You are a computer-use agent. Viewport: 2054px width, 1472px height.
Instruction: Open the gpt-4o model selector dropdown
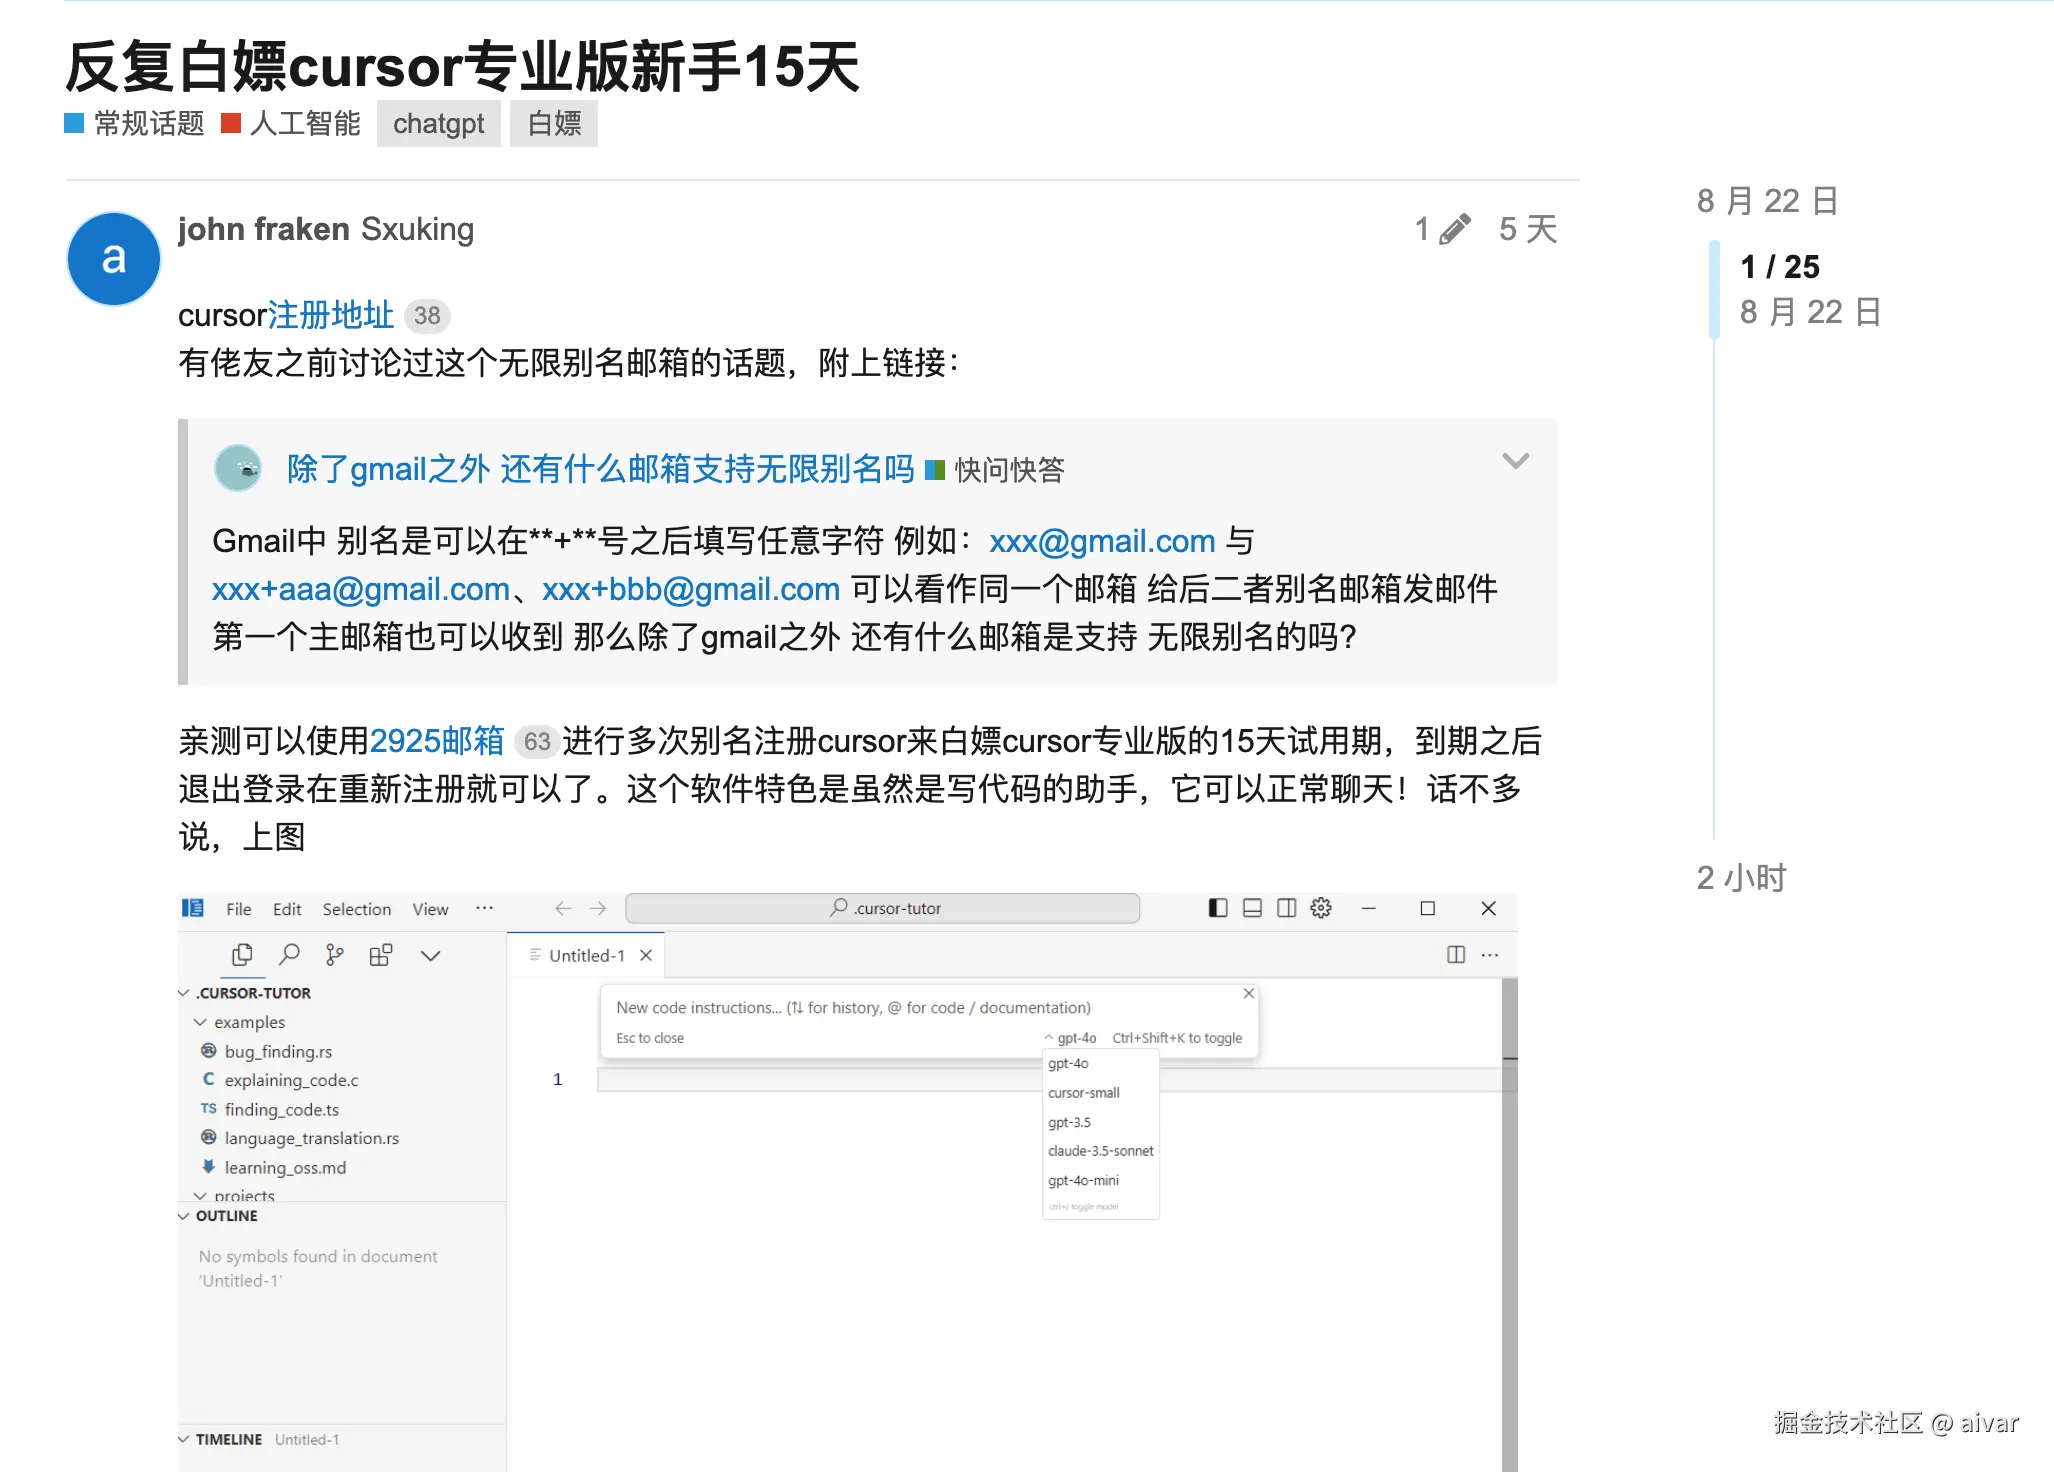point(1071,1038)
